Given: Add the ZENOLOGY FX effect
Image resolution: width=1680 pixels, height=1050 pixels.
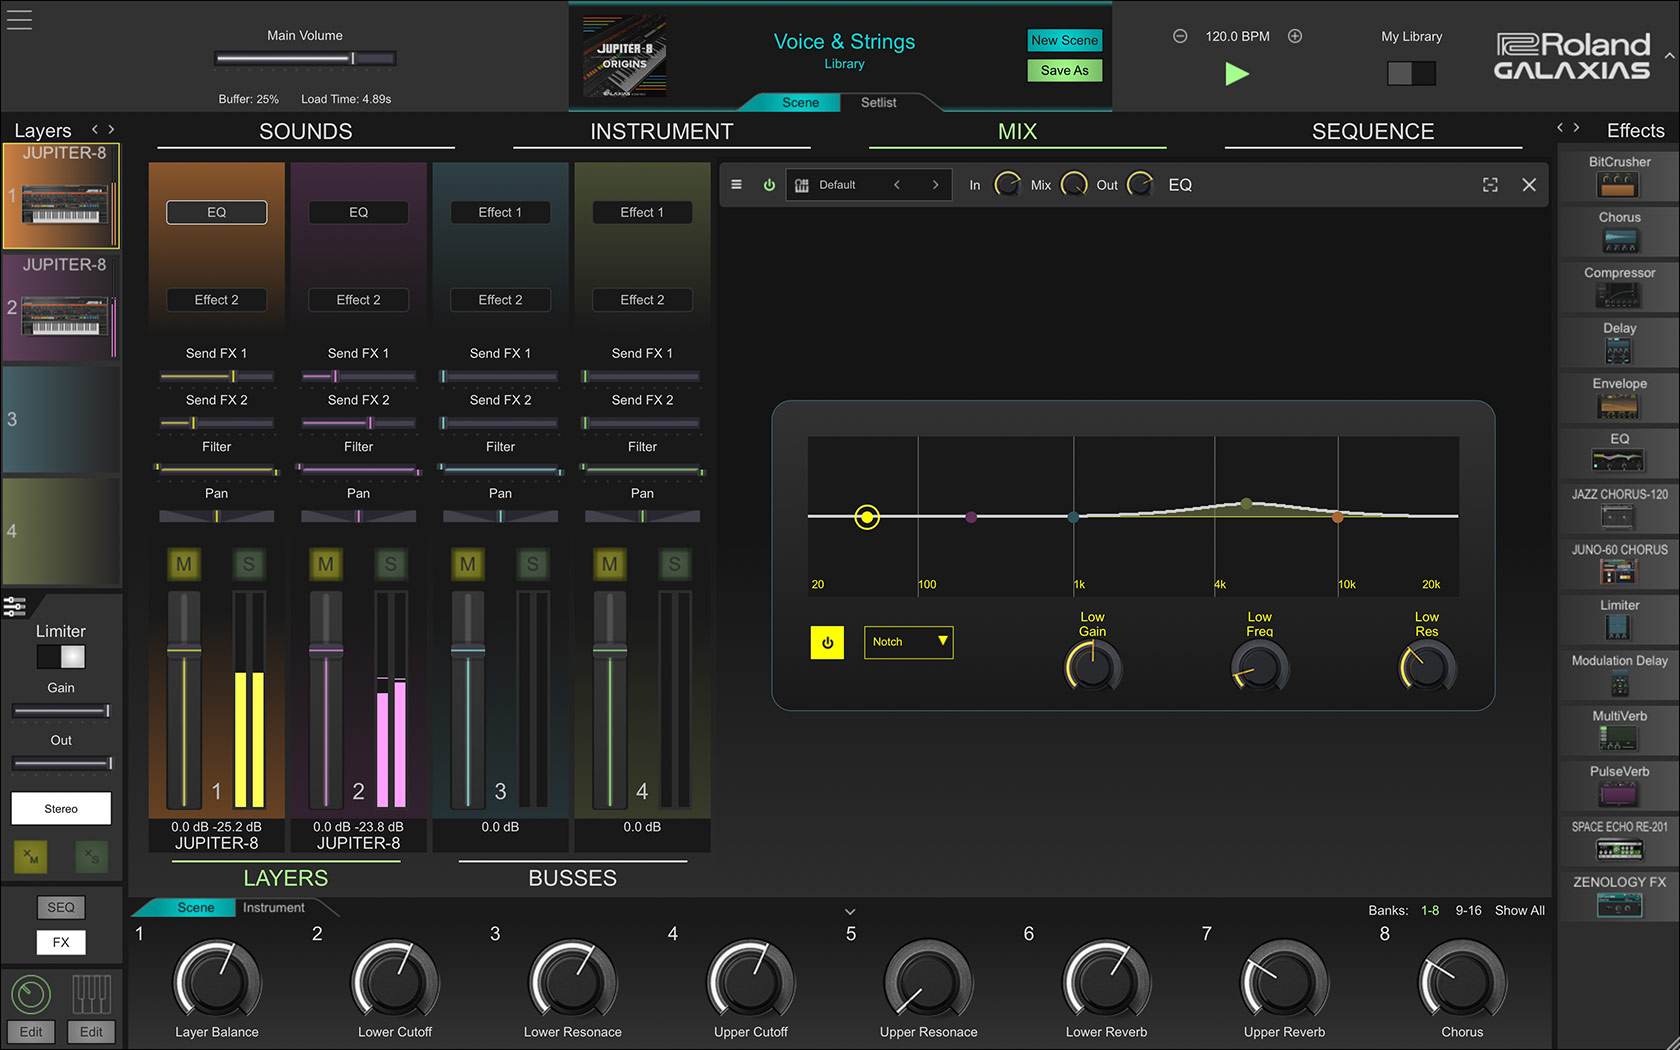Looking at the screenshot, I should pyautogui.click(x=1618, y=896).
